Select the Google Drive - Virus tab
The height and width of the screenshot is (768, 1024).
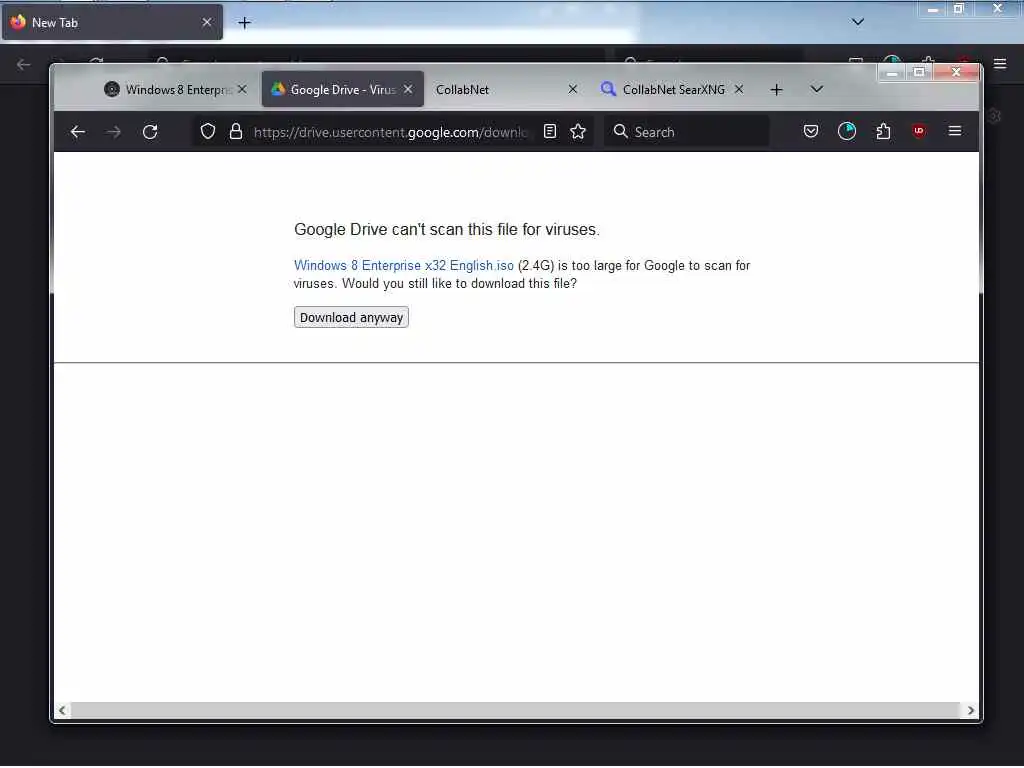click(343, 89)
